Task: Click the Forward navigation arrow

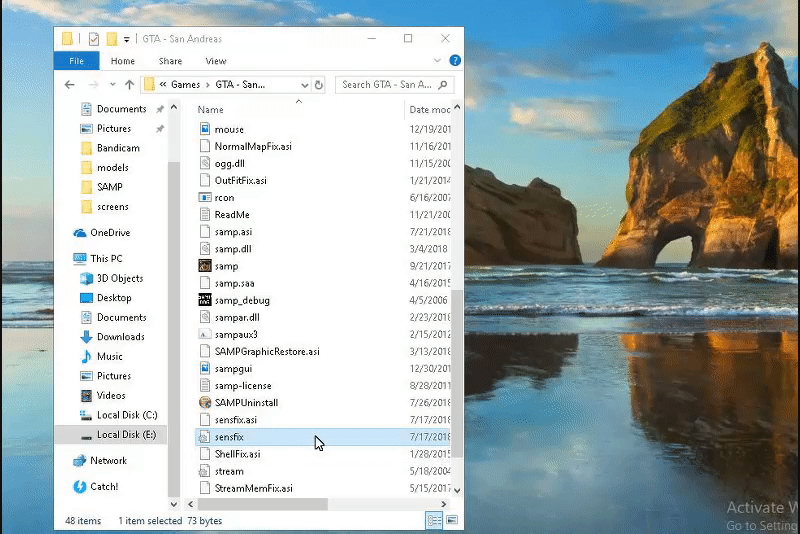Action: tap(93, 85)
